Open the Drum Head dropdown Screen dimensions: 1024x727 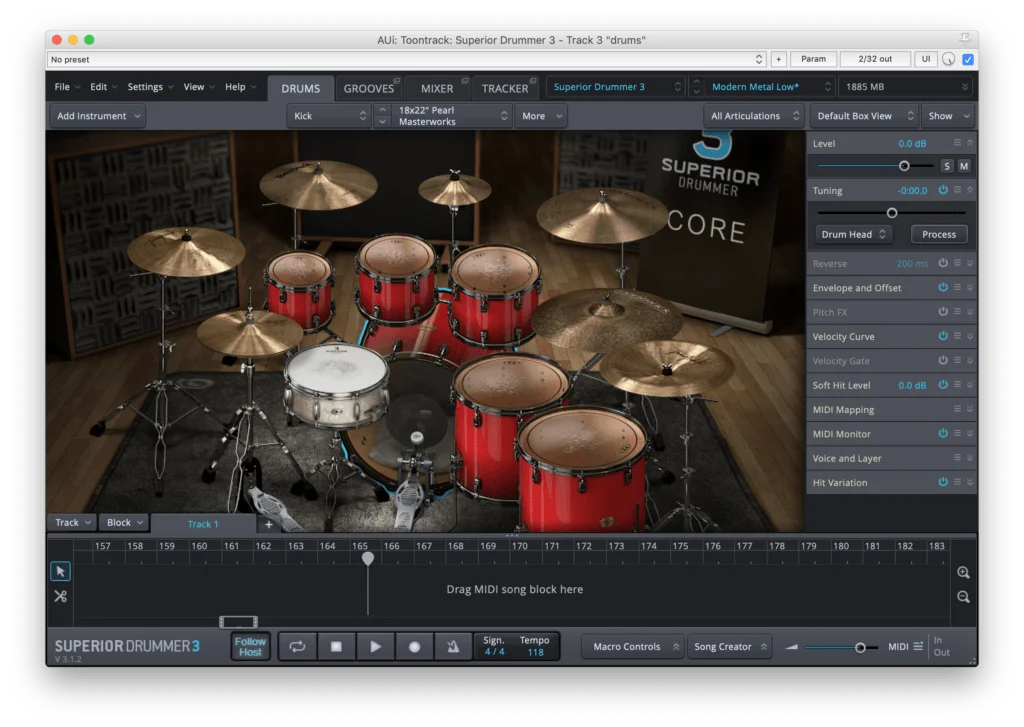pos(853,234)
